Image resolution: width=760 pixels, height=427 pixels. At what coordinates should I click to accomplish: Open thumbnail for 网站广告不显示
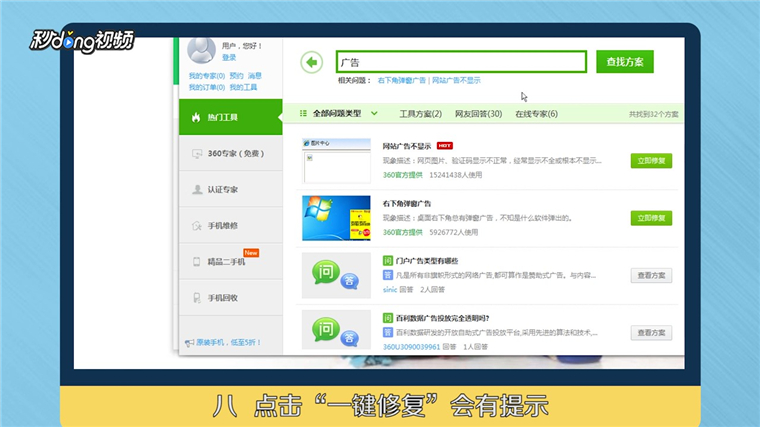tap(336, 160)
